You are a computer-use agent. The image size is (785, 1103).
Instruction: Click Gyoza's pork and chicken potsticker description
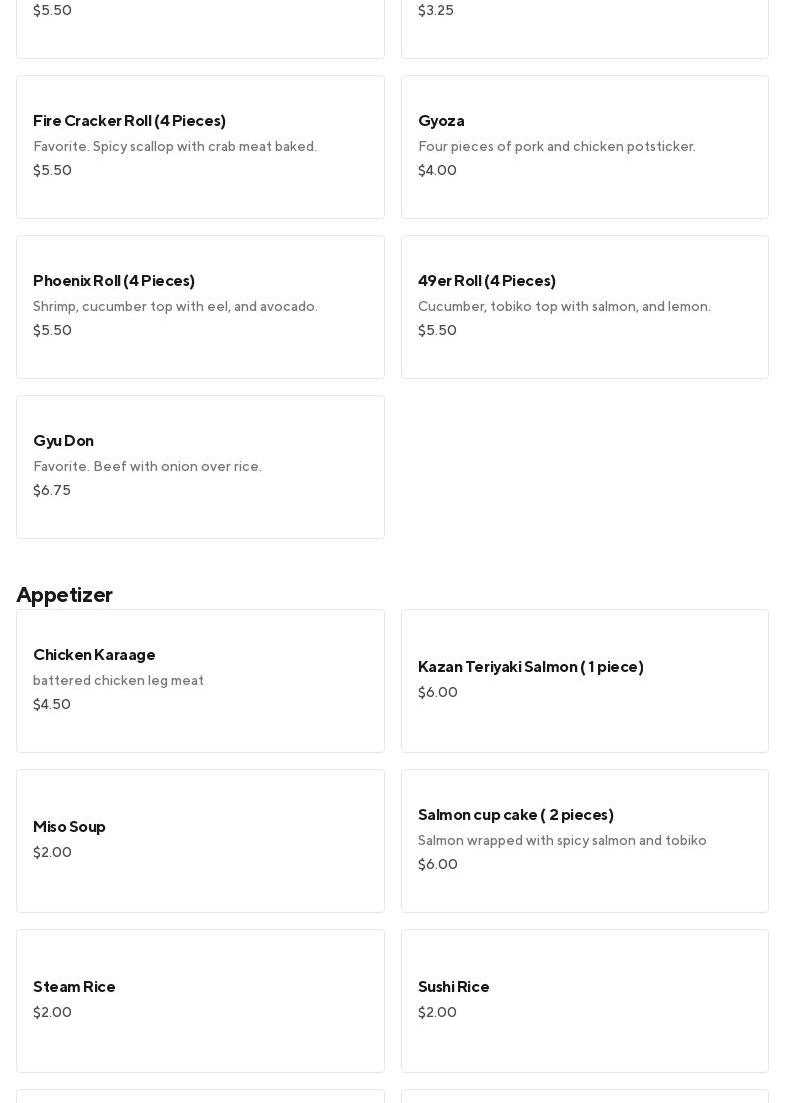coord(556,147)
